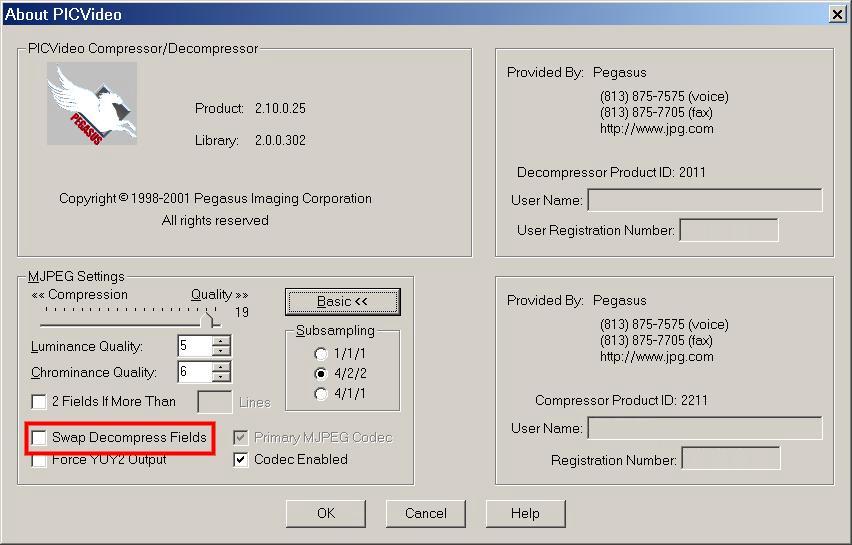Click into the Luminance Quality value field
Image resolution: width=852 pixels, height=545 pixels.
click(x=195, y=346)
